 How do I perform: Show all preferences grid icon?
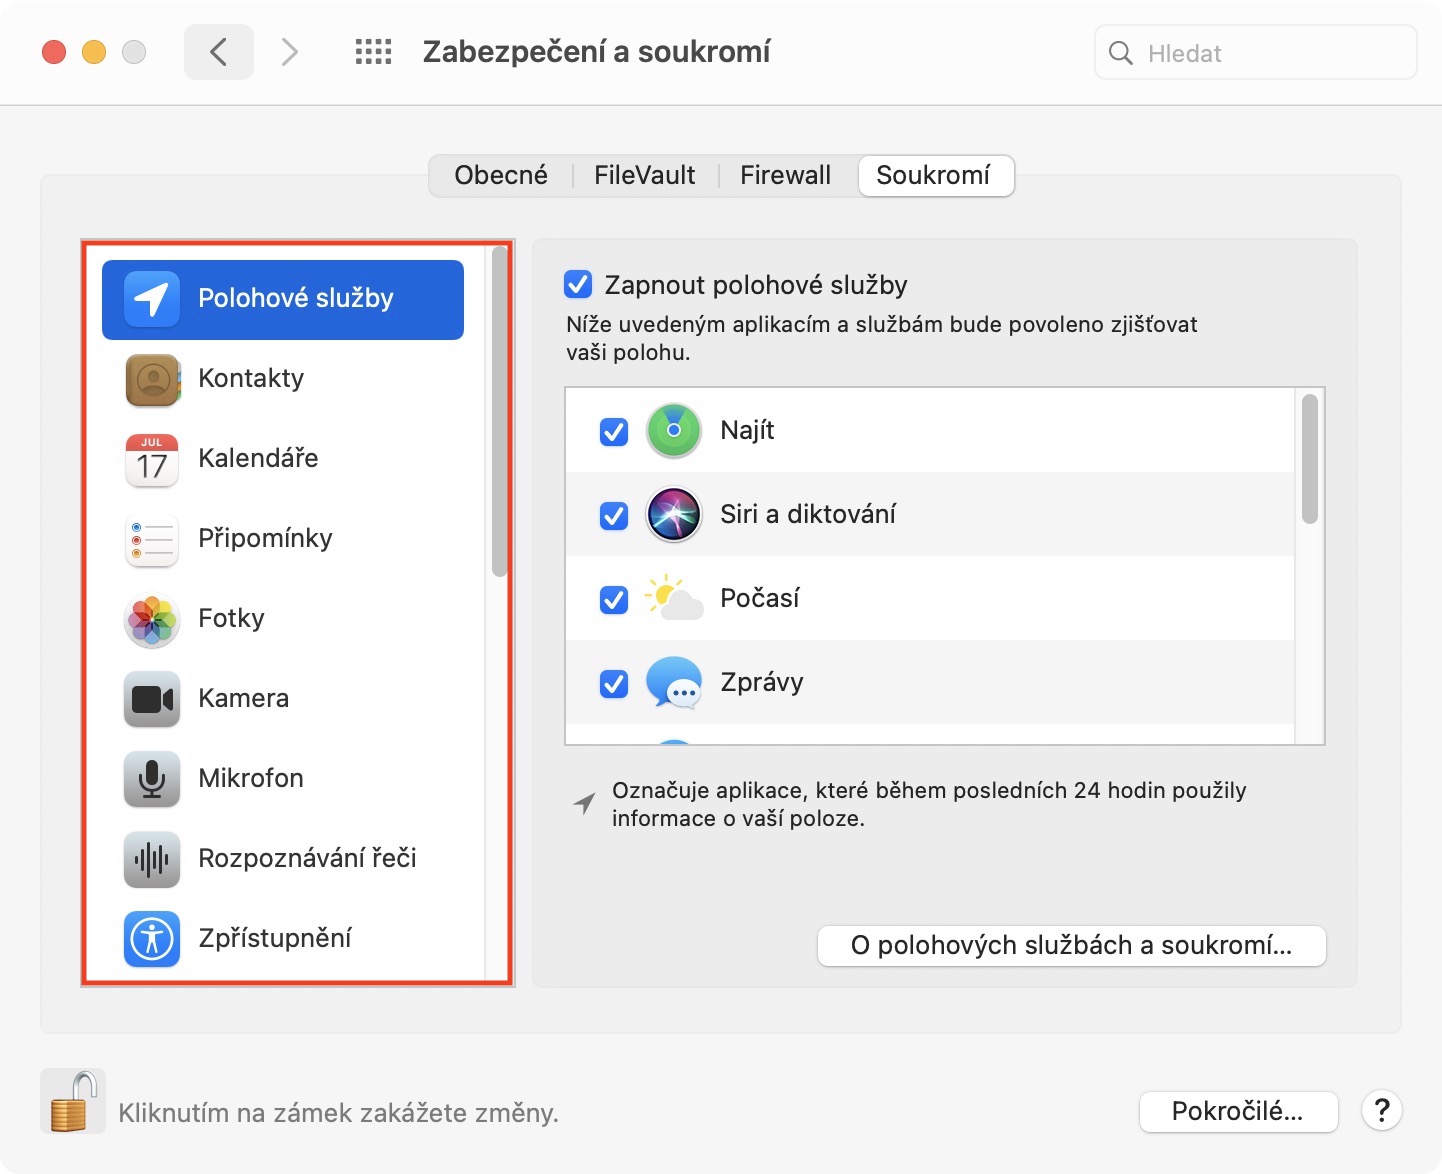[373, 52]
